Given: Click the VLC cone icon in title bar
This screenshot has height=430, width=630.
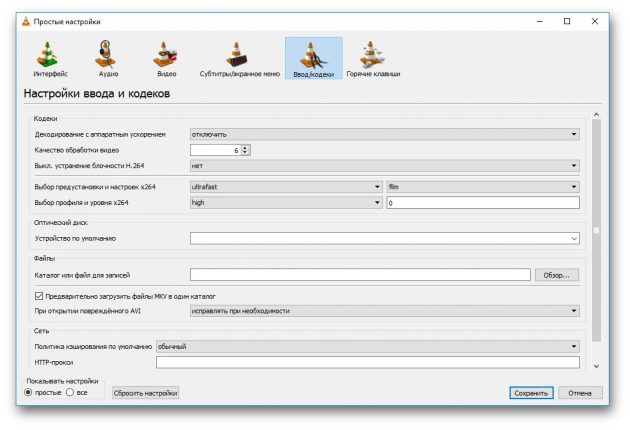Looking at the screenshot, I should click(26, 21).
